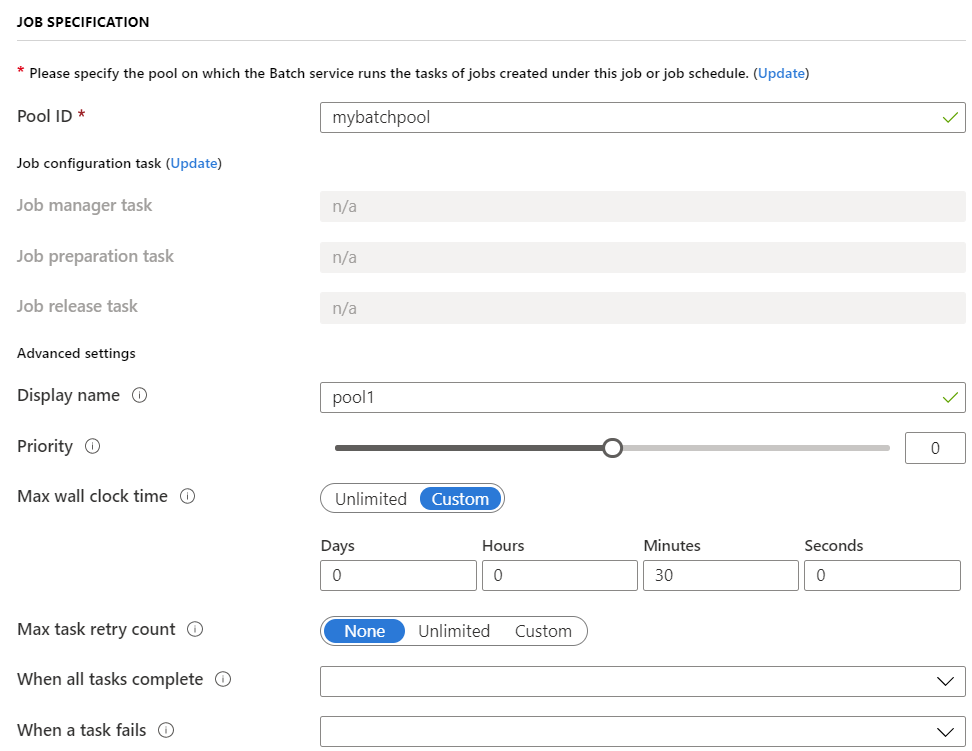Image resolution: width=972 pixels, height=751 pixels.
Task: Click Update link for Job configuration task
Action: tap(194, 163)
